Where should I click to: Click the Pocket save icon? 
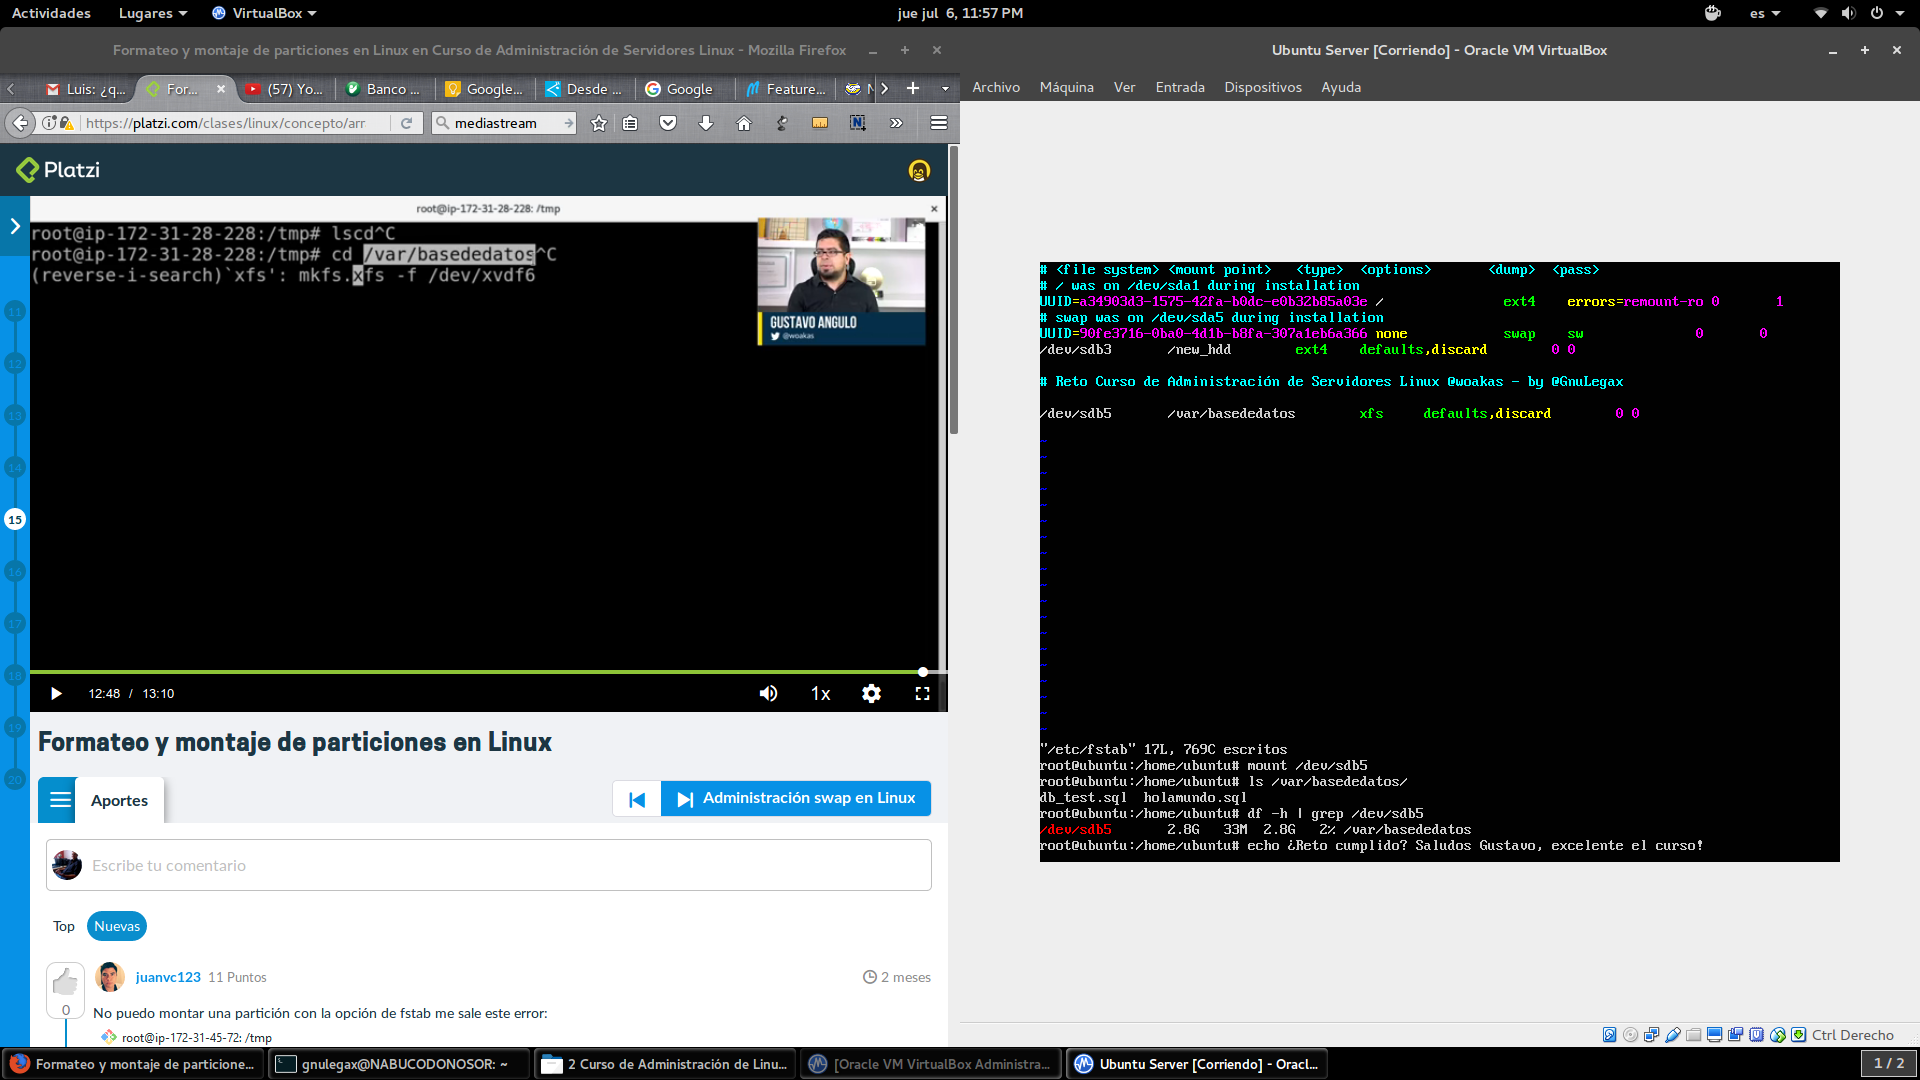pyautogui.click(x=668, y=123)
